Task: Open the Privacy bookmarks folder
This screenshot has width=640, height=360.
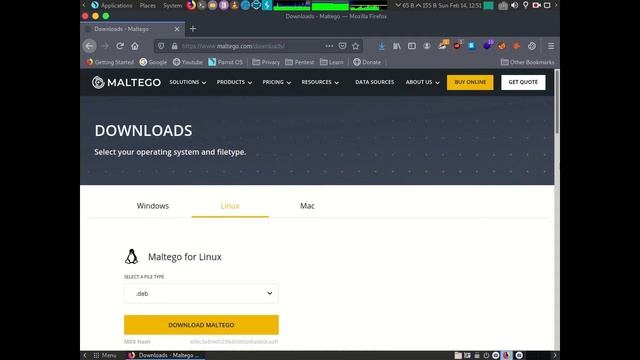Action: tap(266, 62)
